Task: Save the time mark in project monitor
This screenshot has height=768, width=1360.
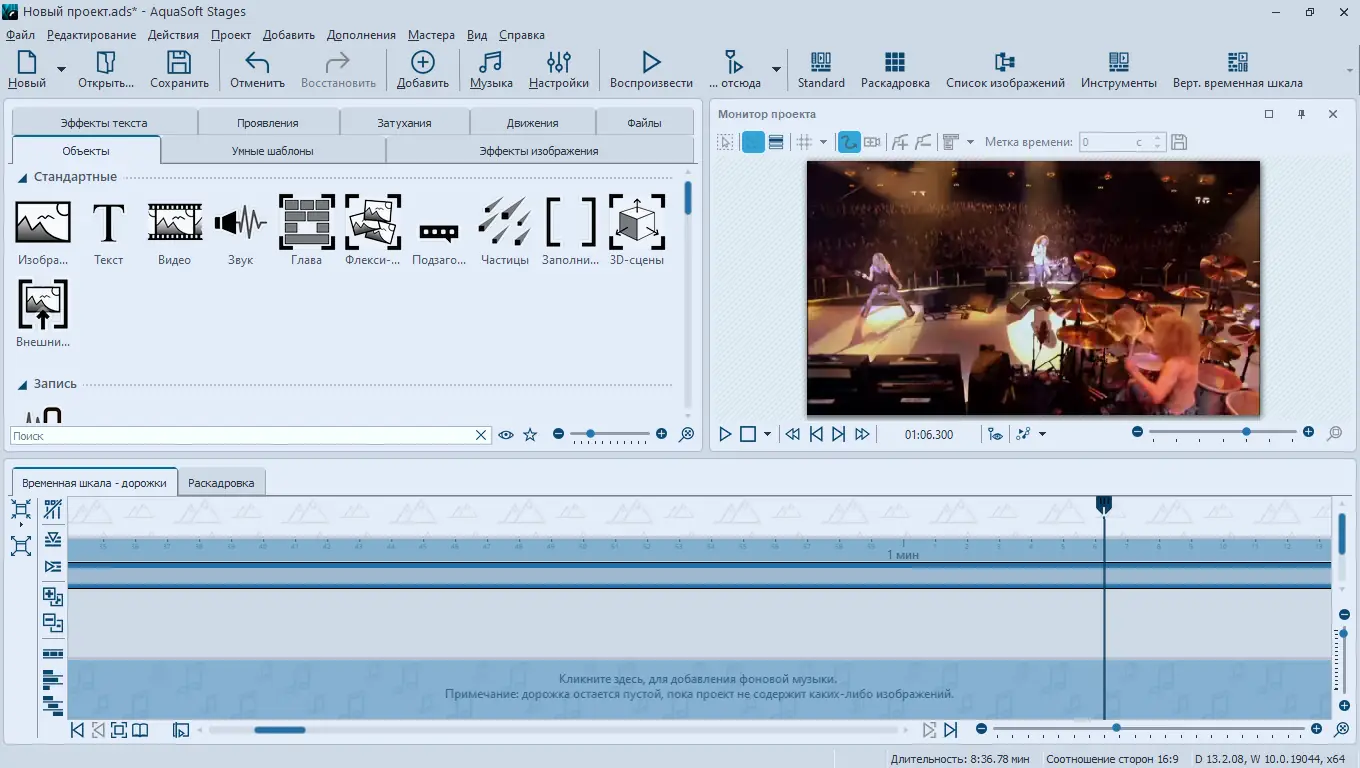Action: (1179, 142)
